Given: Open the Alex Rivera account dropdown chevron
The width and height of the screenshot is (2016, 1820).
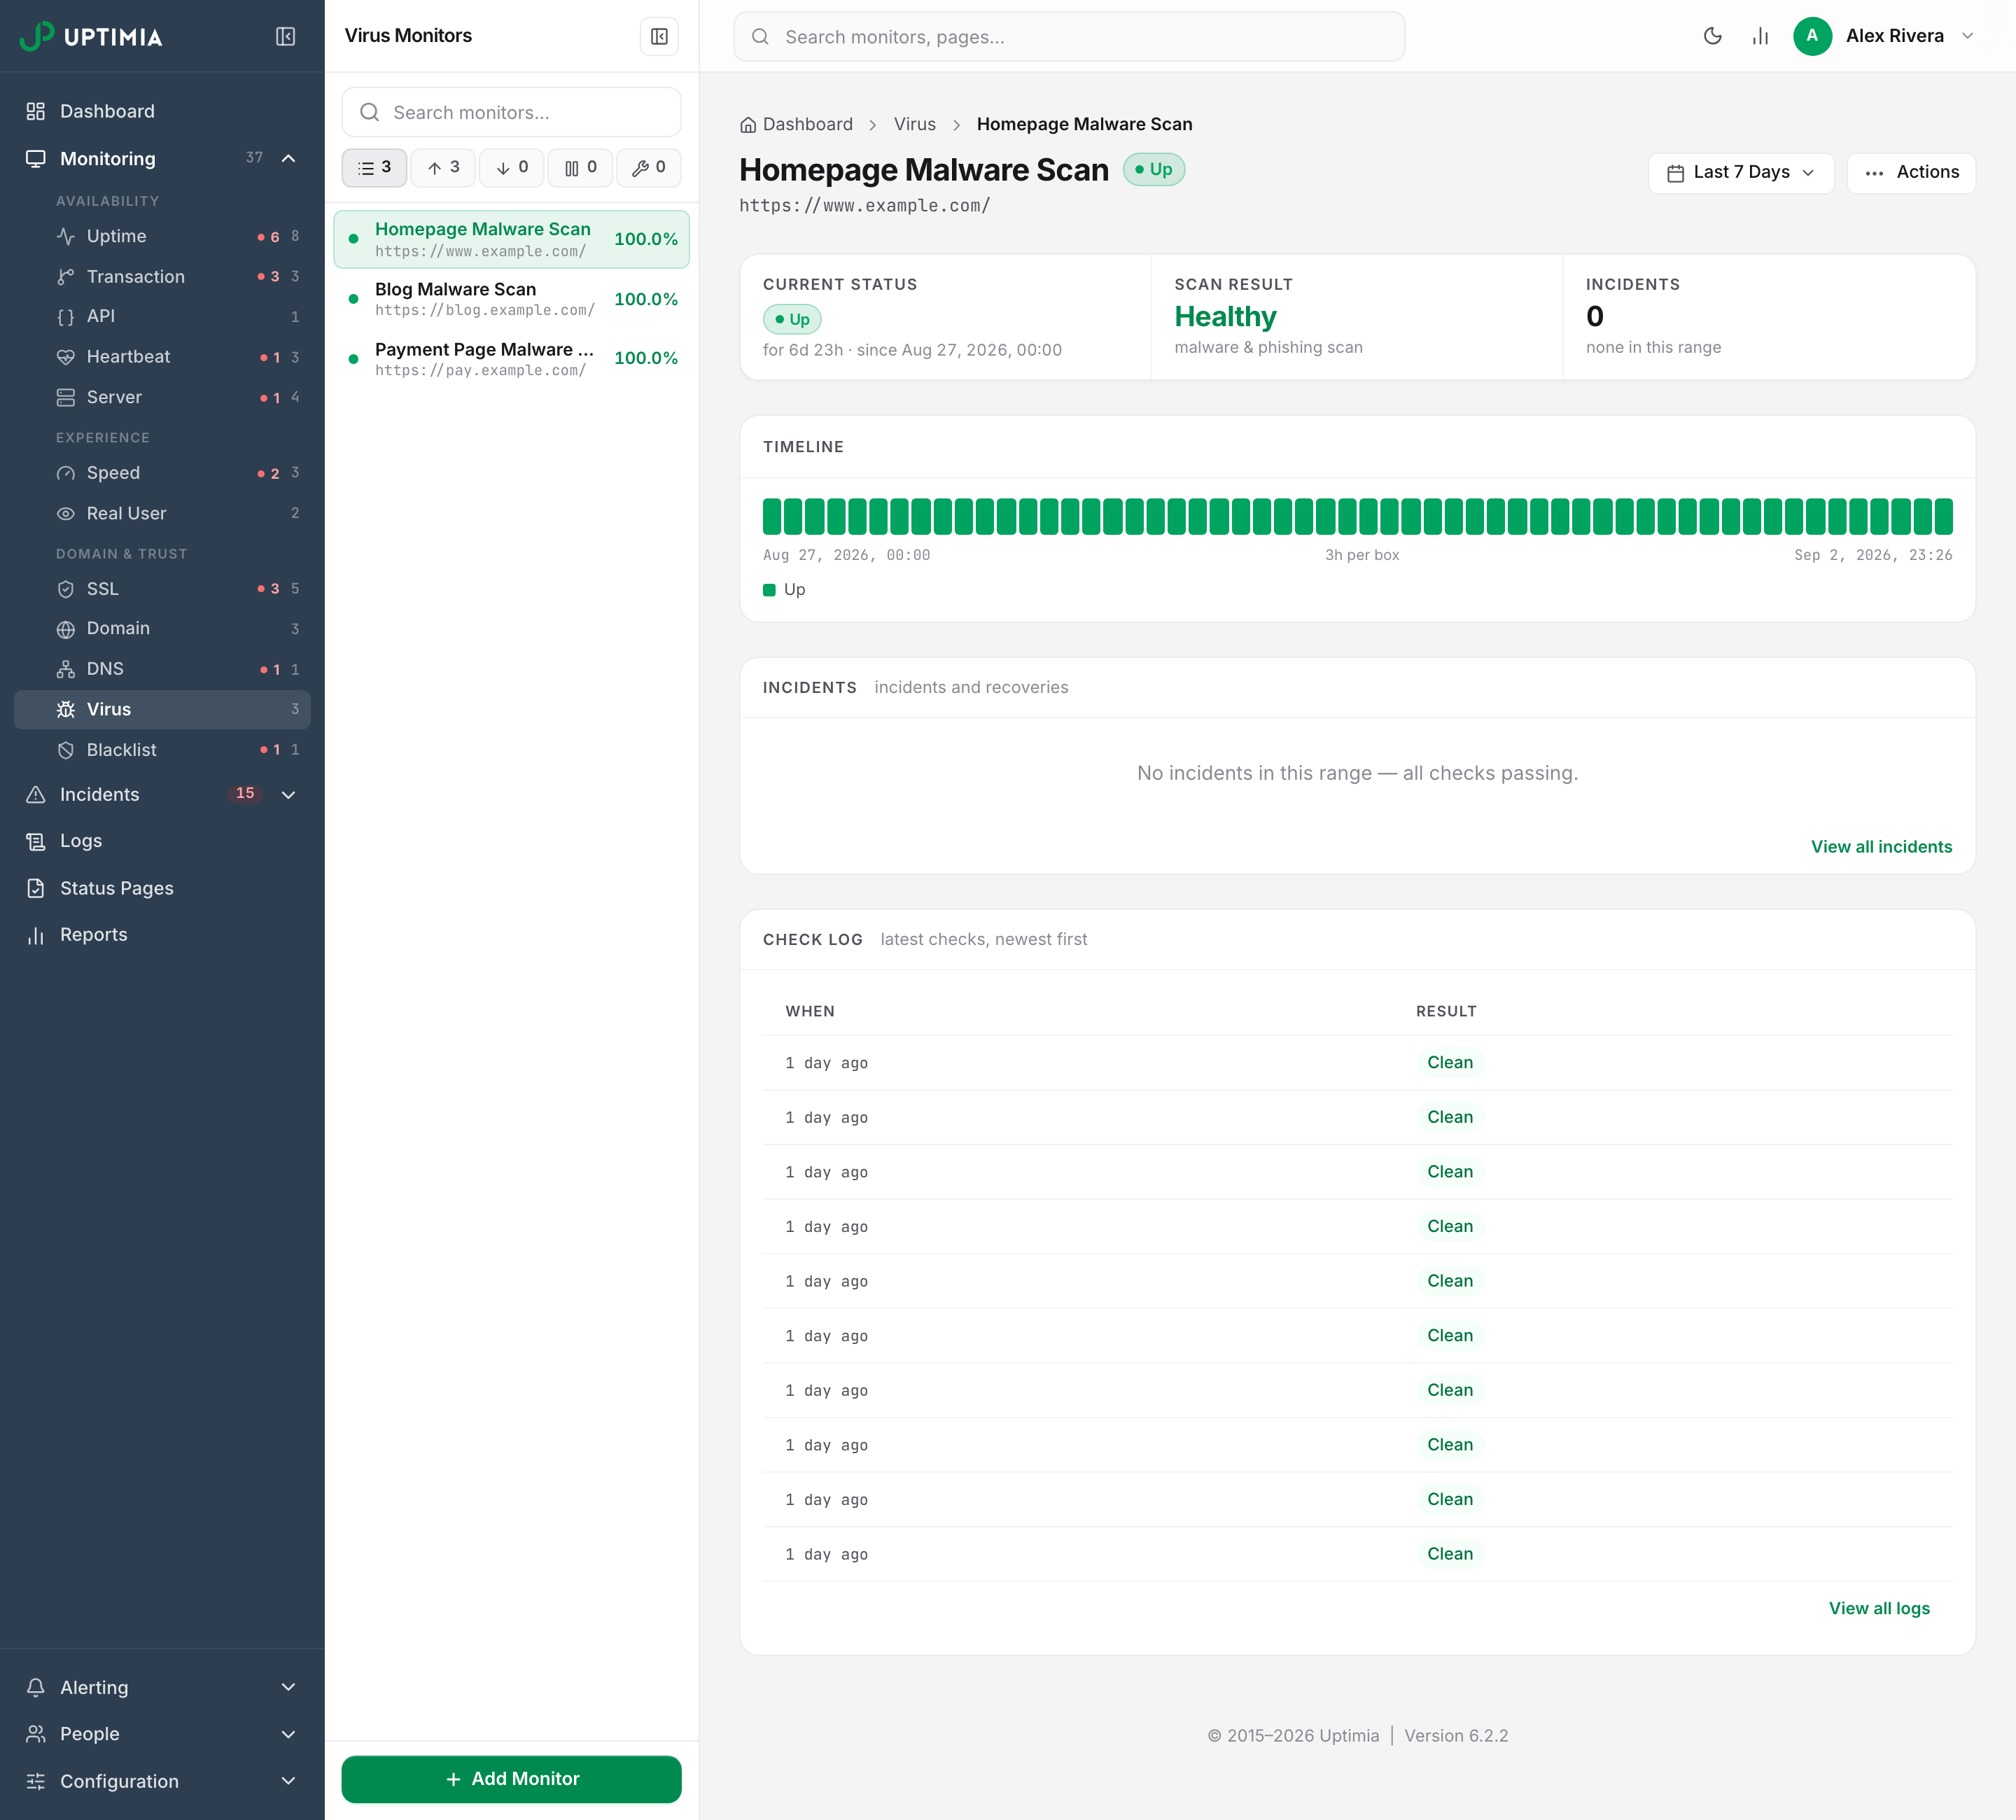Looking at the screenshot, I should point(1967,36).
